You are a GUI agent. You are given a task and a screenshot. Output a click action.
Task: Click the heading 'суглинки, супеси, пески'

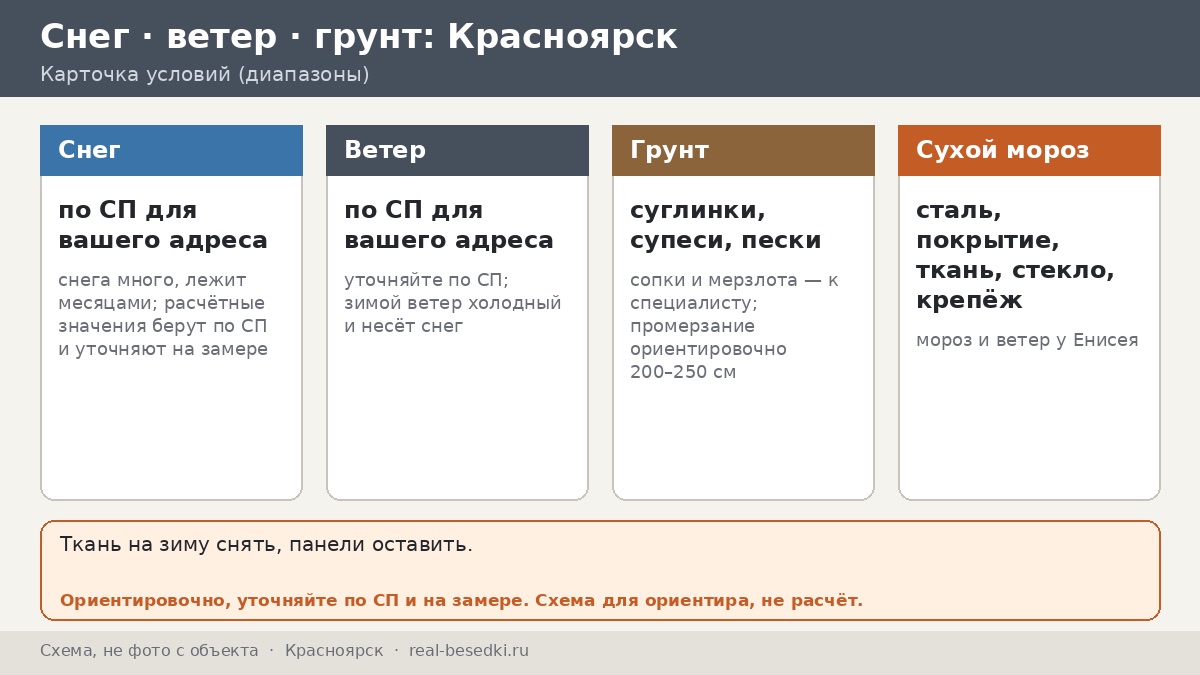726,226
